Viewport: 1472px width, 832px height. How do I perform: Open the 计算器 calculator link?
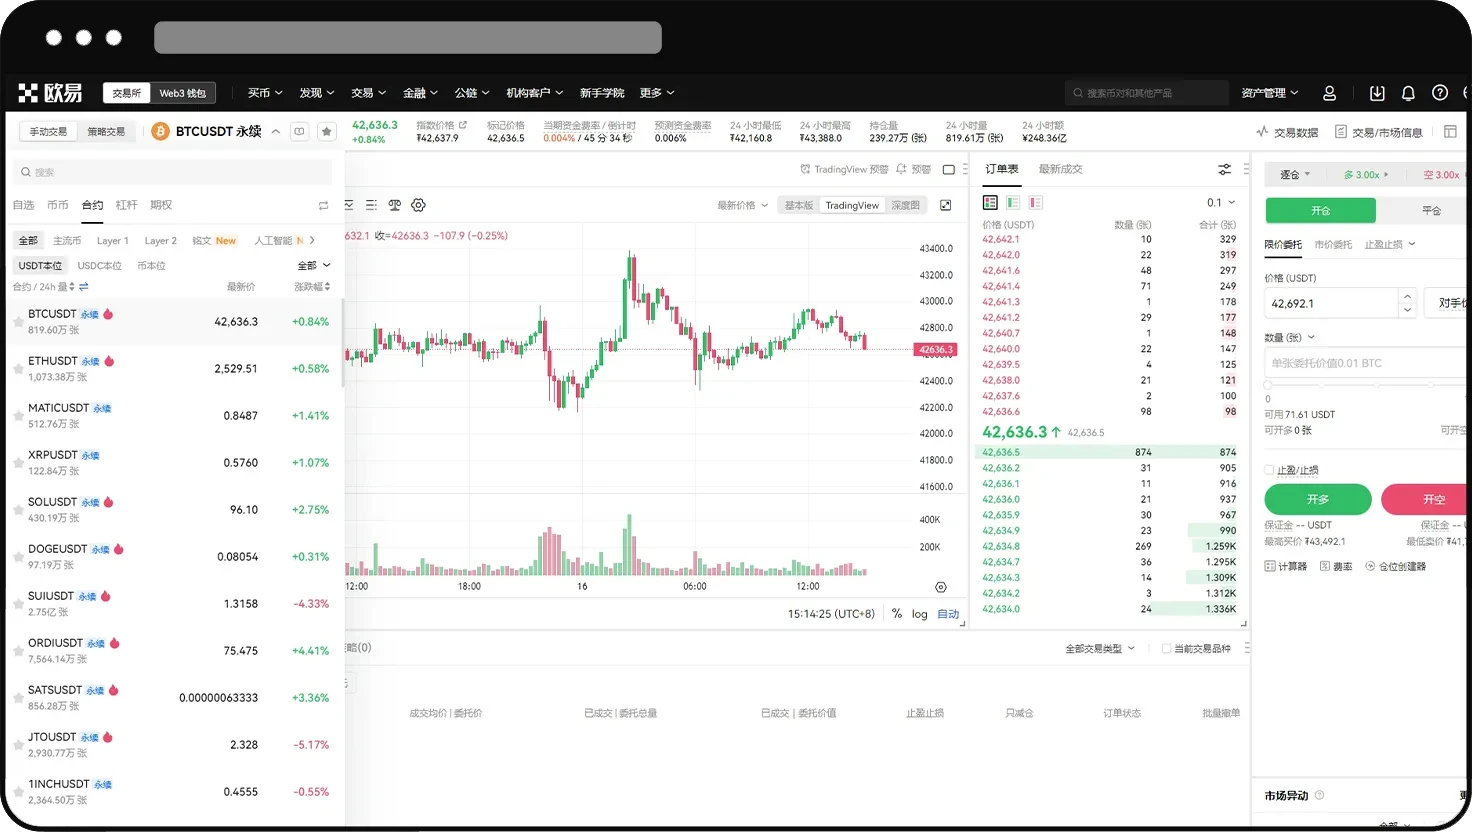(1286, 566)
